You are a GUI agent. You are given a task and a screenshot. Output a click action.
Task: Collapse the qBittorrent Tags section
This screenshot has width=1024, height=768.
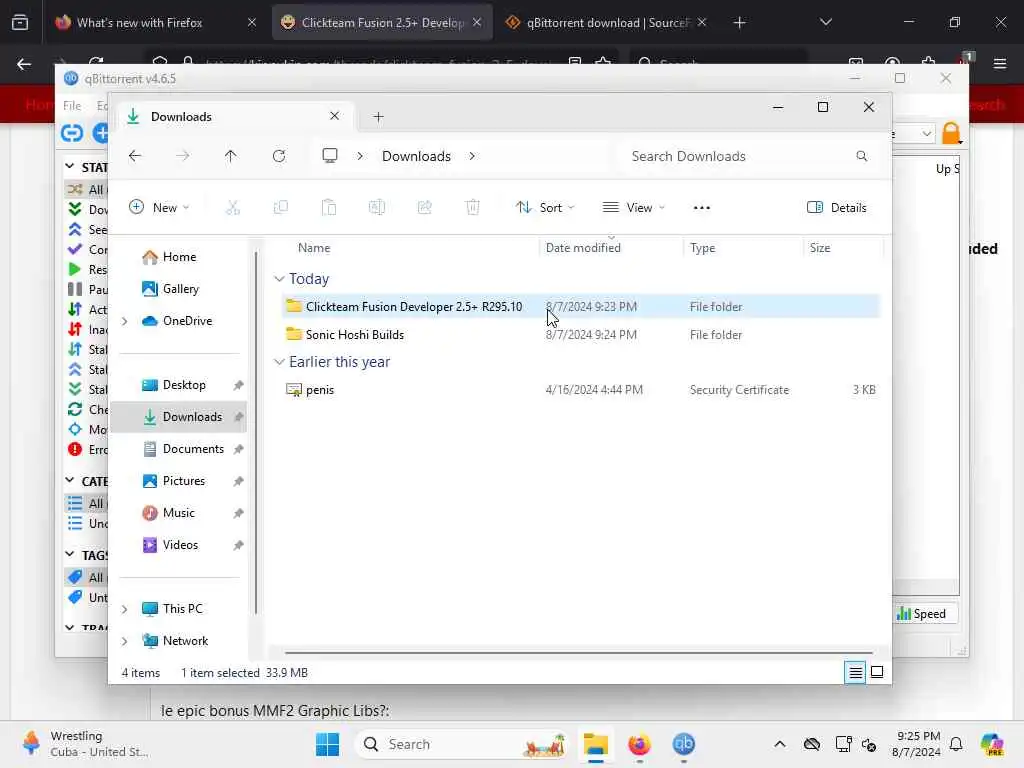[x=70, y=554]
